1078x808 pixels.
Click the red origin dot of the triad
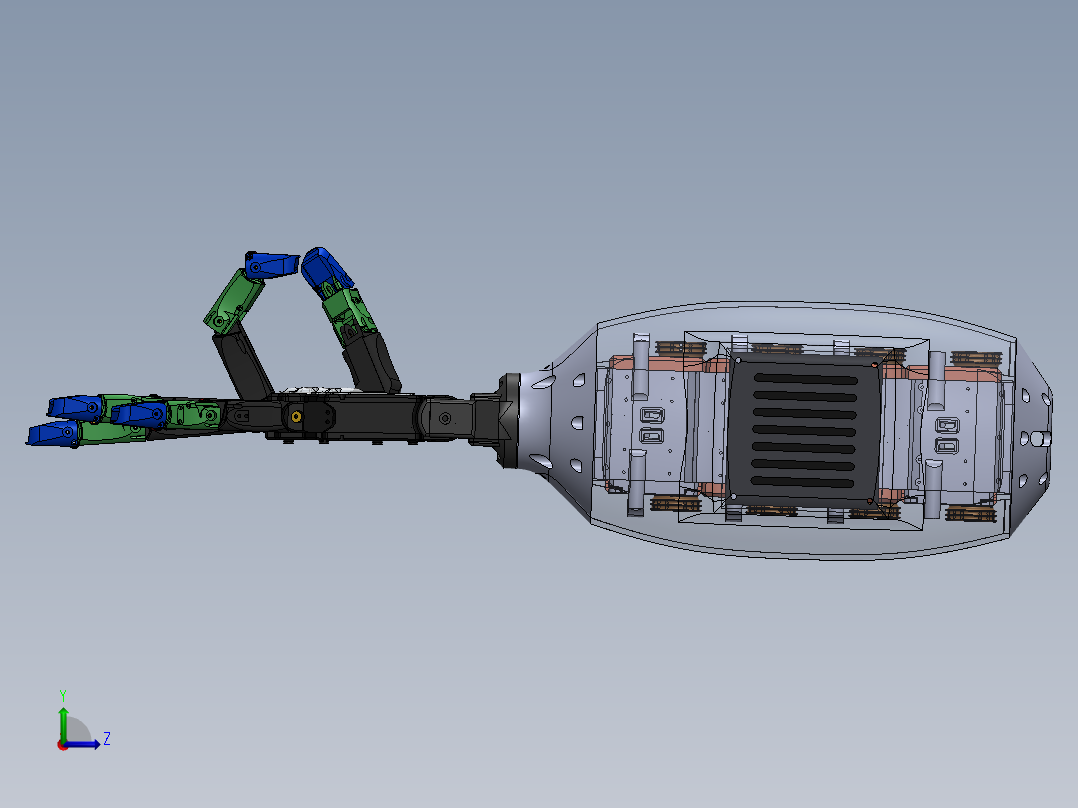point(62,745)
